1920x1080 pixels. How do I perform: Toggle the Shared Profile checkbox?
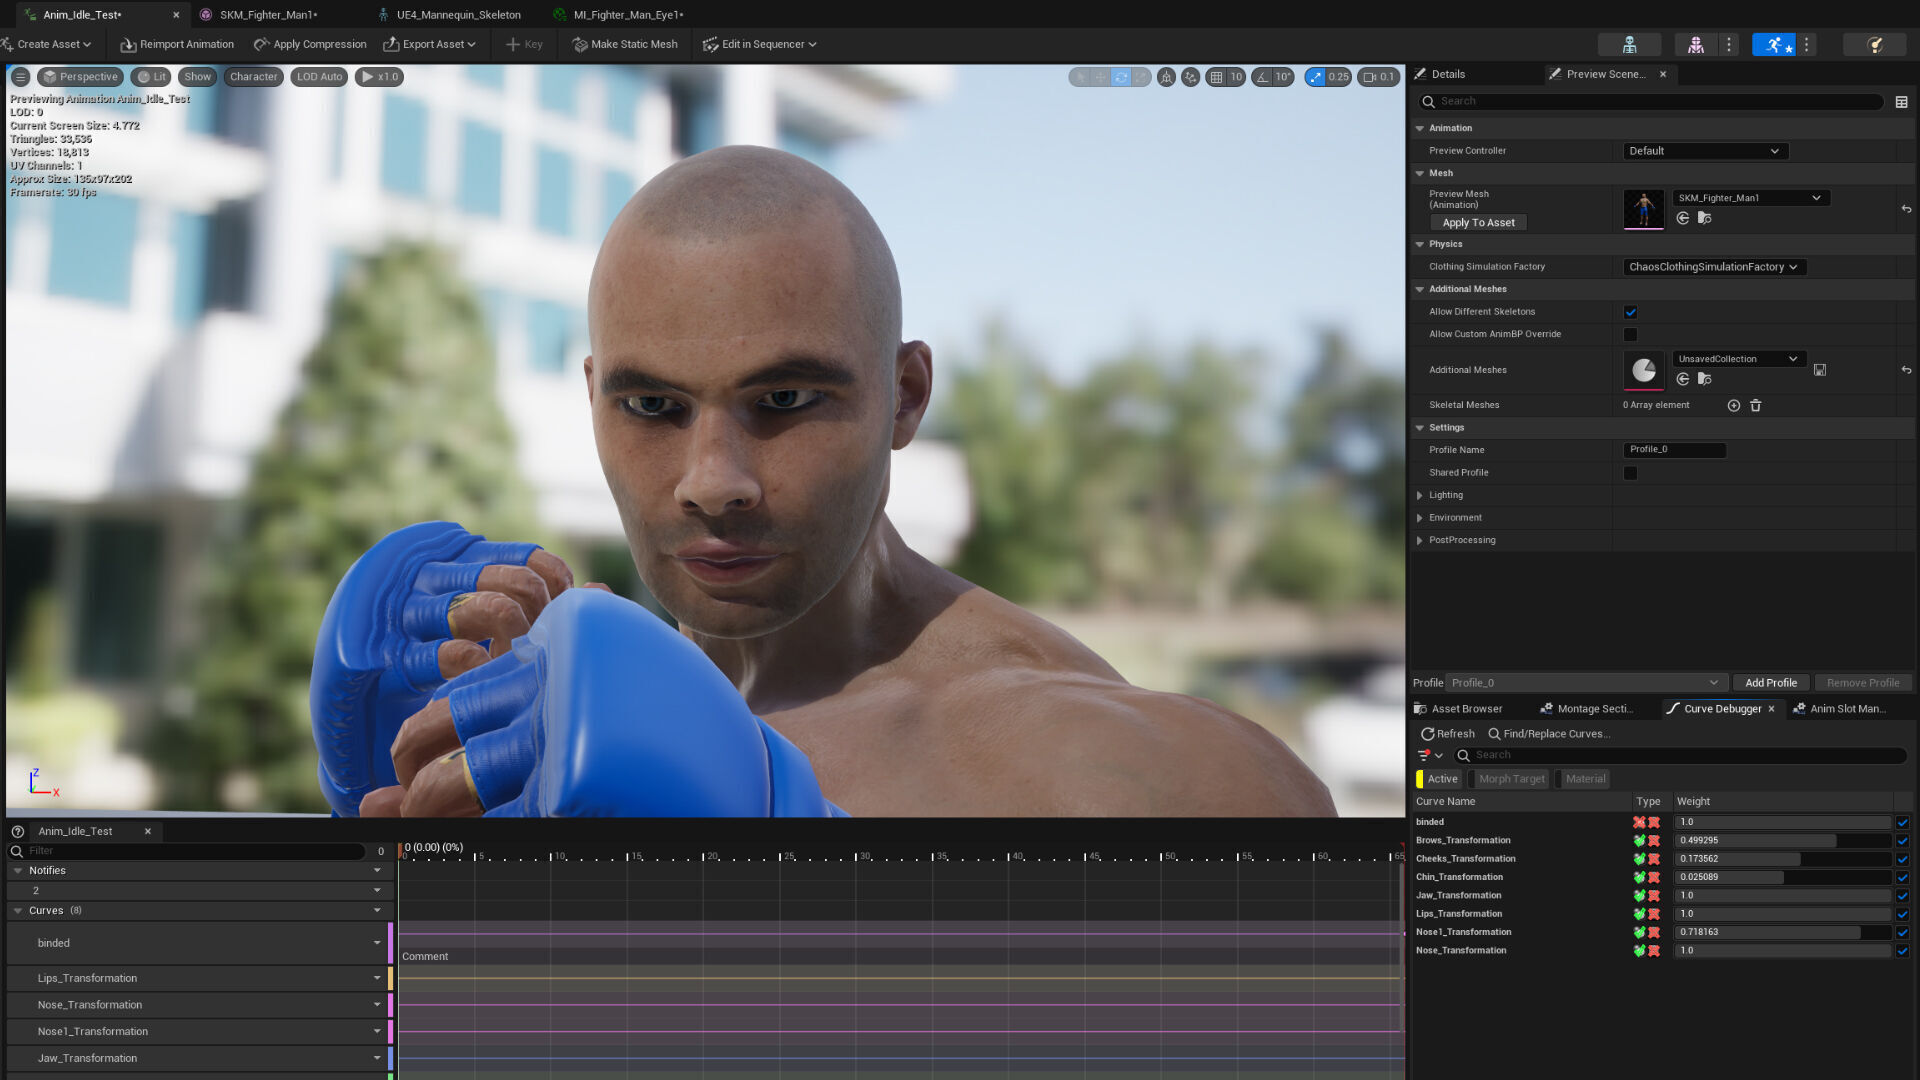(x=1631, y=473)
